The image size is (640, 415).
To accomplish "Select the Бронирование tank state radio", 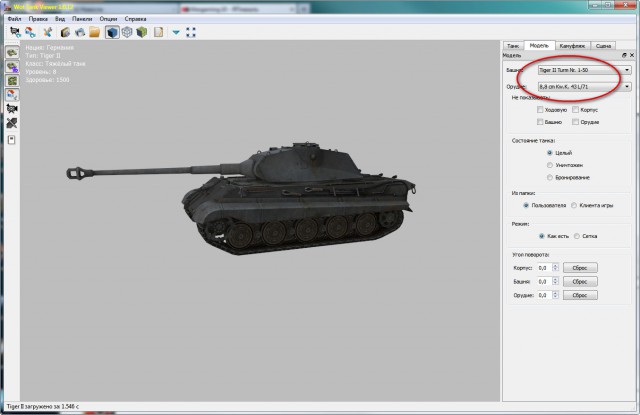I will click(550, 178).
